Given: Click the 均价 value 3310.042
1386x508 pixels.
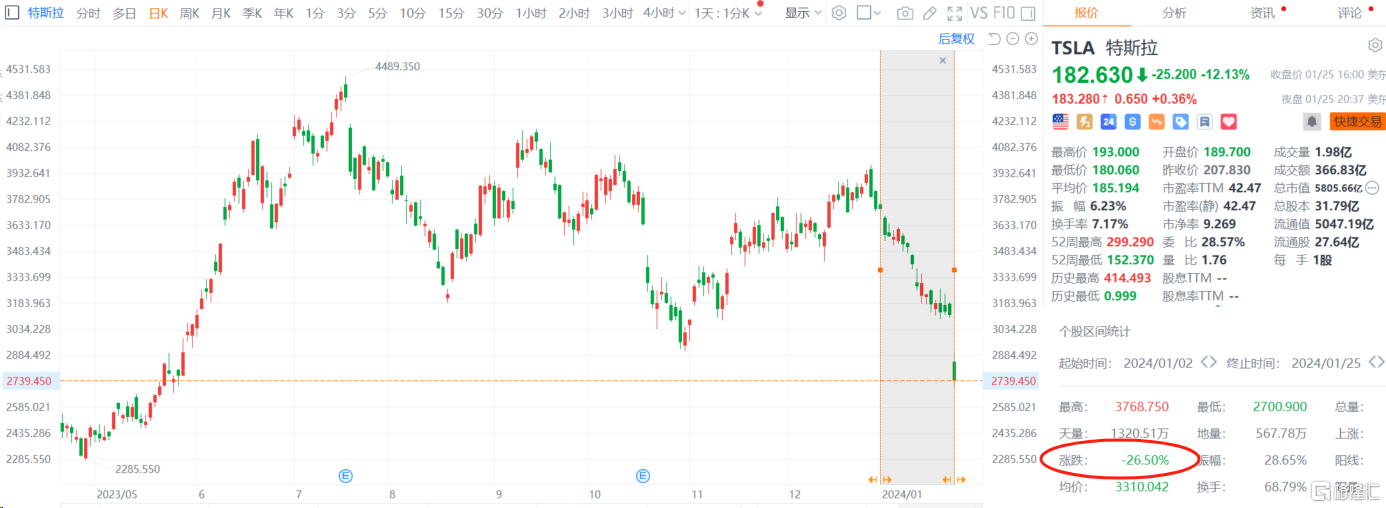Looking at the screenshot, I should point(1141,486).
